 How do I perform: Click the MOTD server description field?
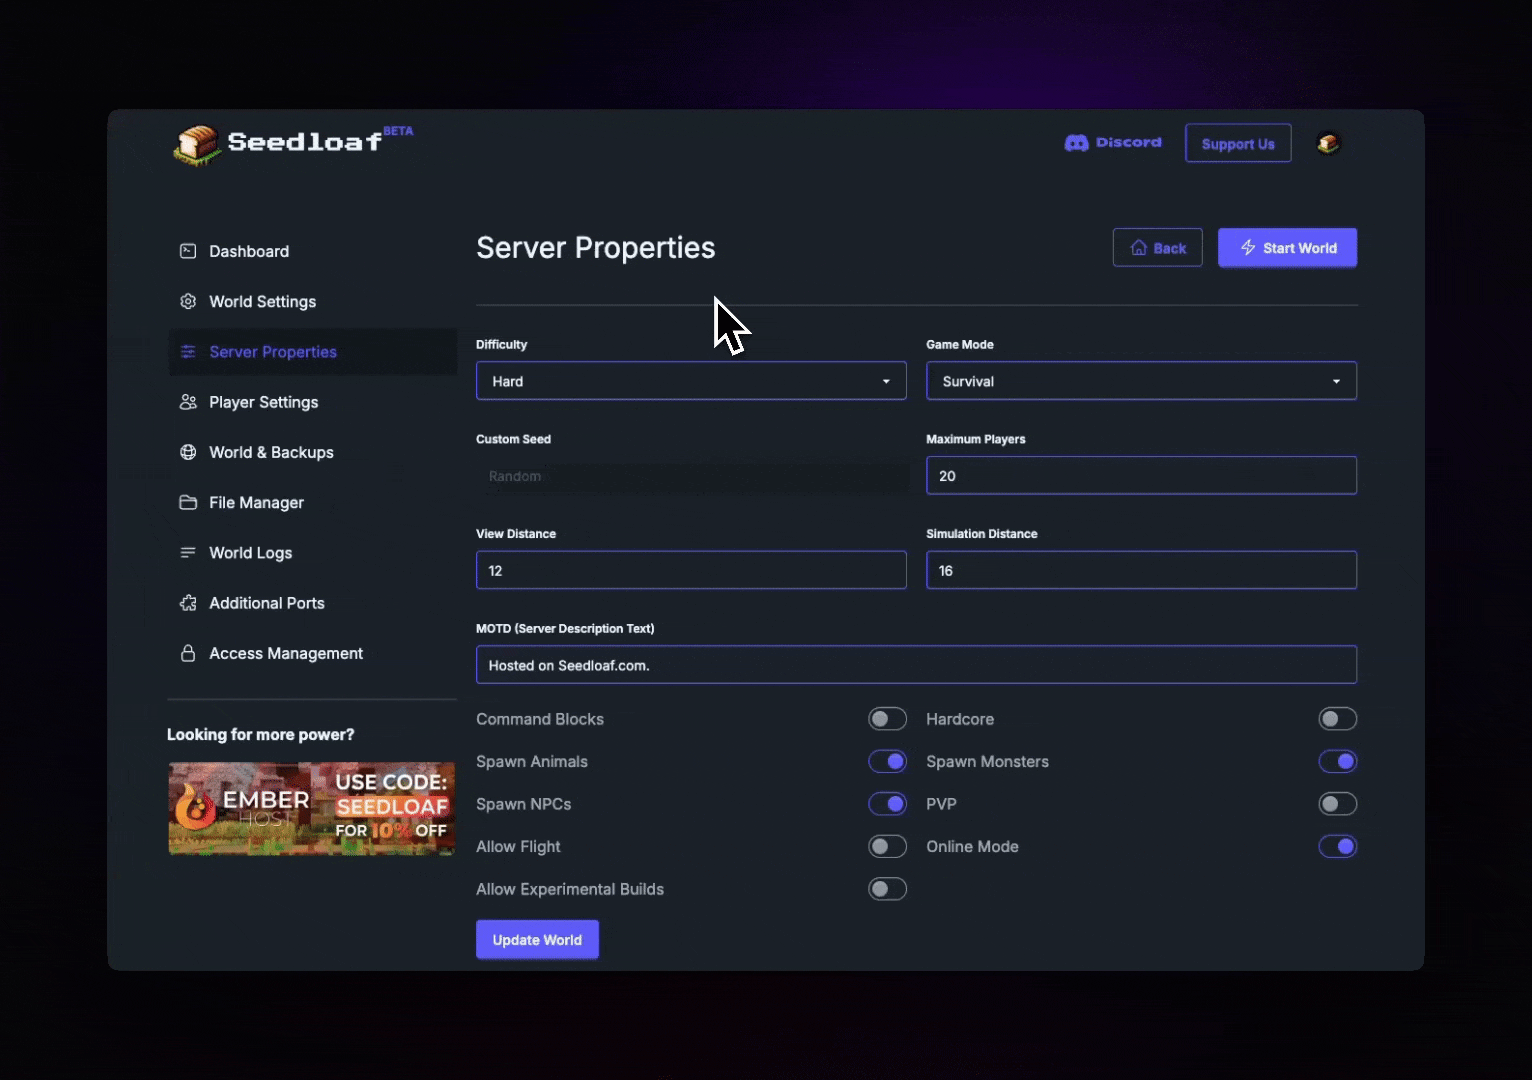coord(916,665)
